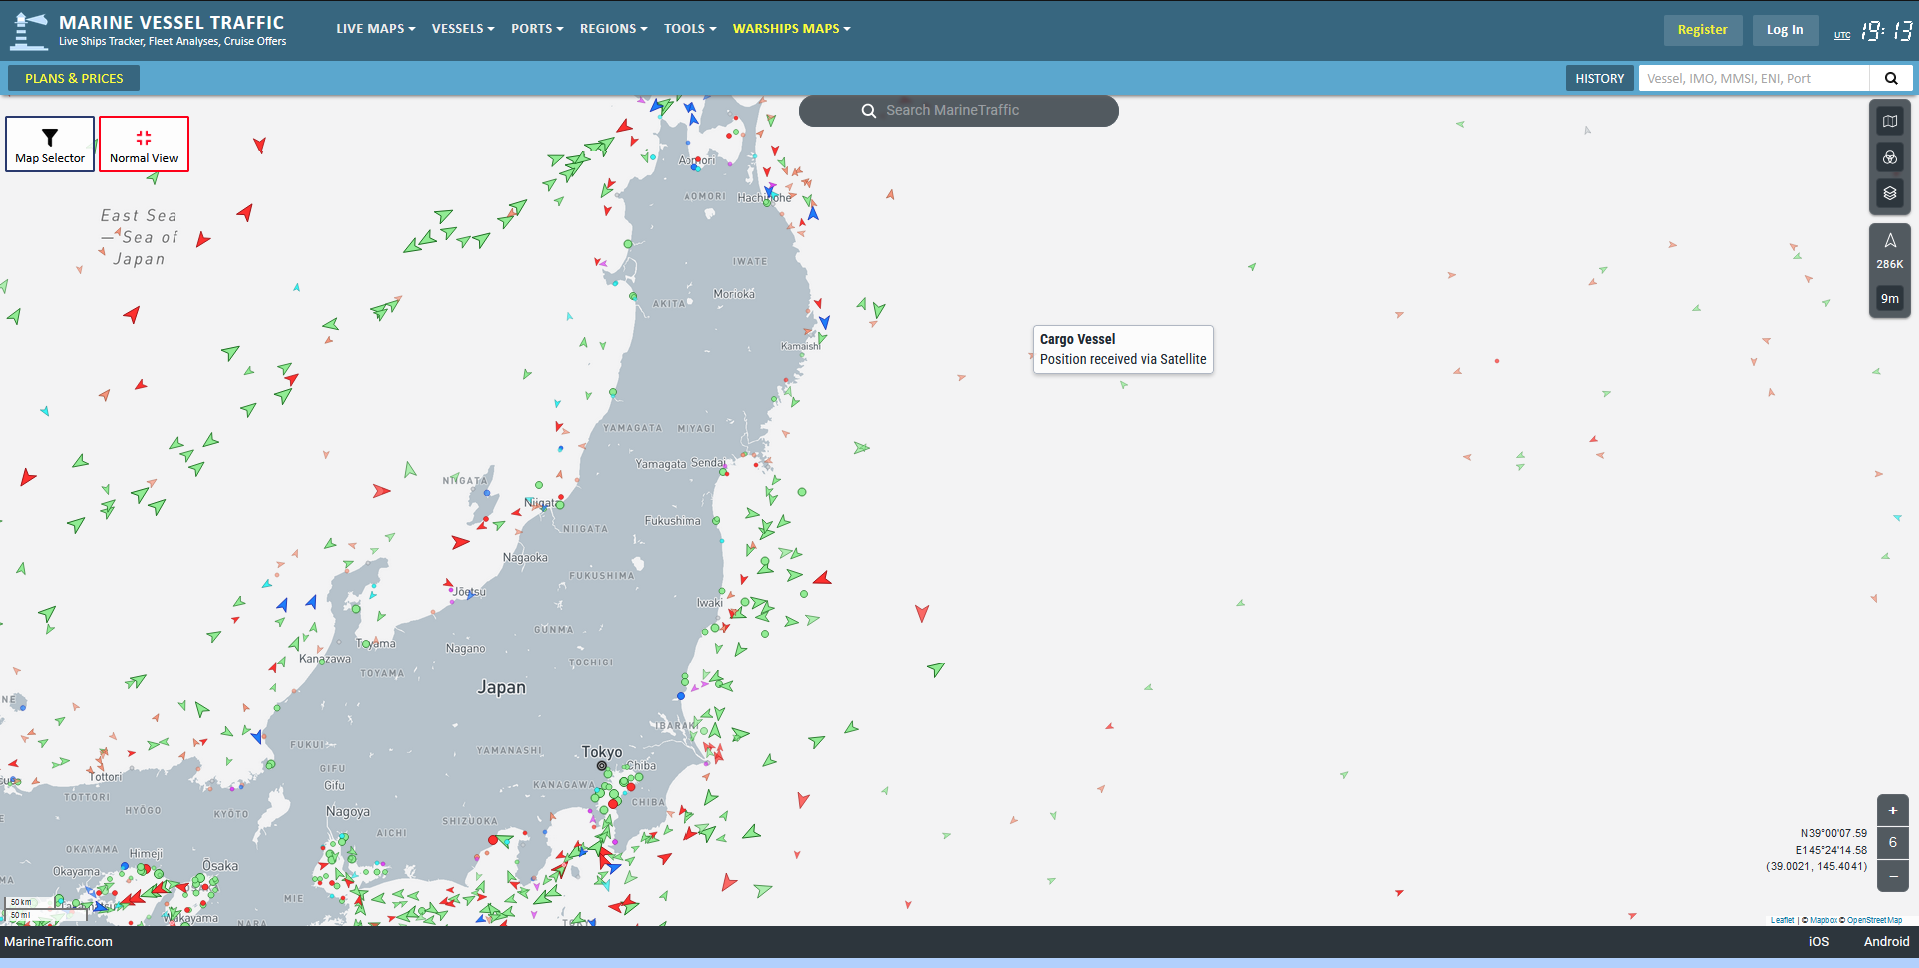Open the OpenStreetMap attribution link
Viewport: 1919px width, 968px height.
(1874, 920)
